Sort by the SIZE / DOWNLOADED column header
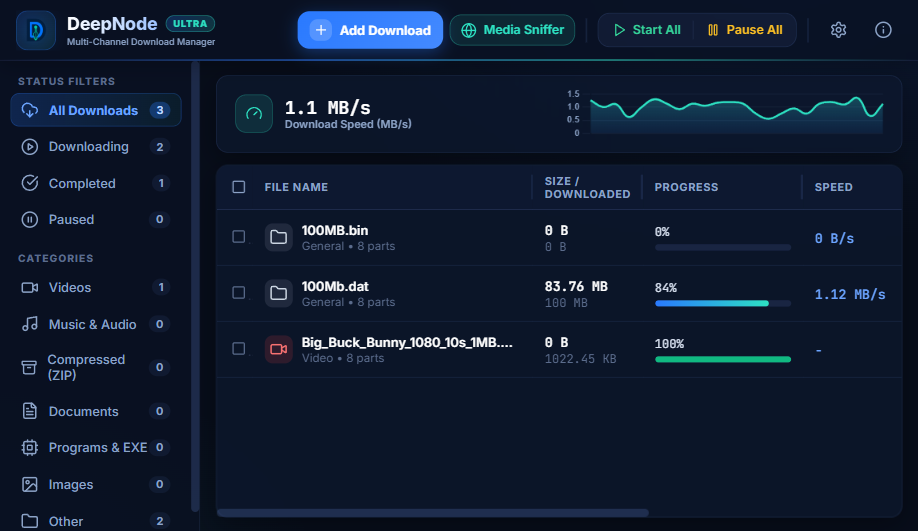The image size is (918, 531). click(587, 187)
